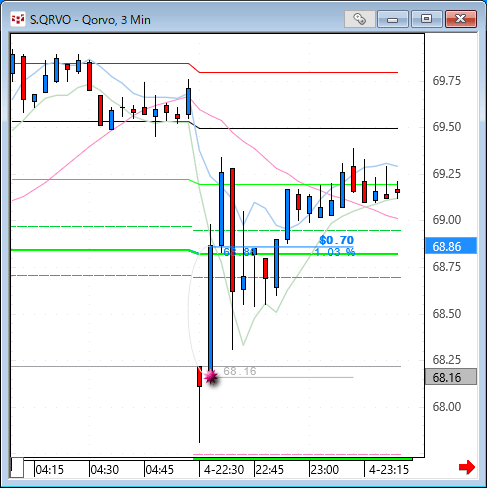The image size is (487, 488).
Task: Click the 68.50 price scale value
Action: (x=447, y=314)
